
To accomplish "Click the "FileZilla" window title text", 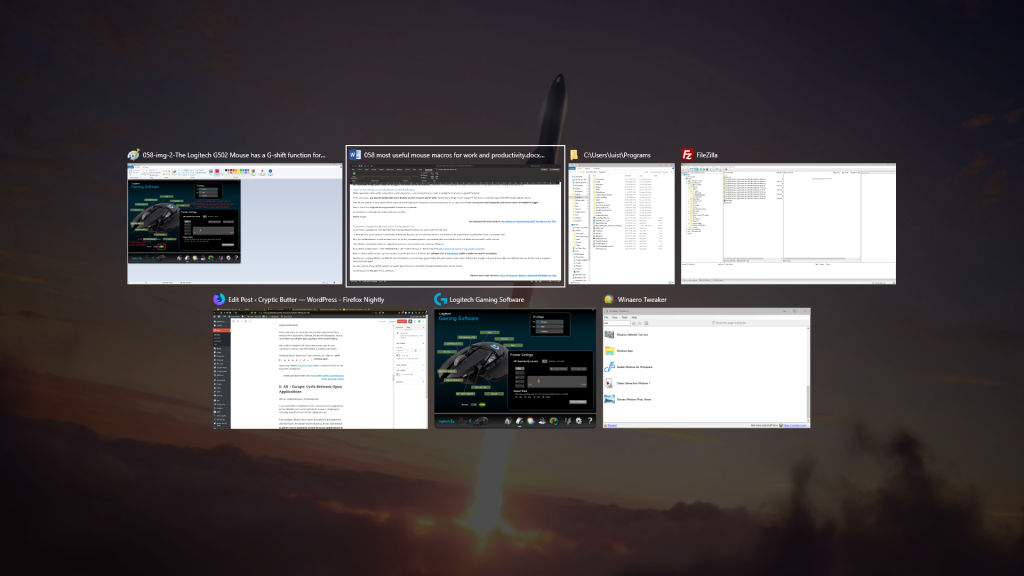I will tap(707, 155).
